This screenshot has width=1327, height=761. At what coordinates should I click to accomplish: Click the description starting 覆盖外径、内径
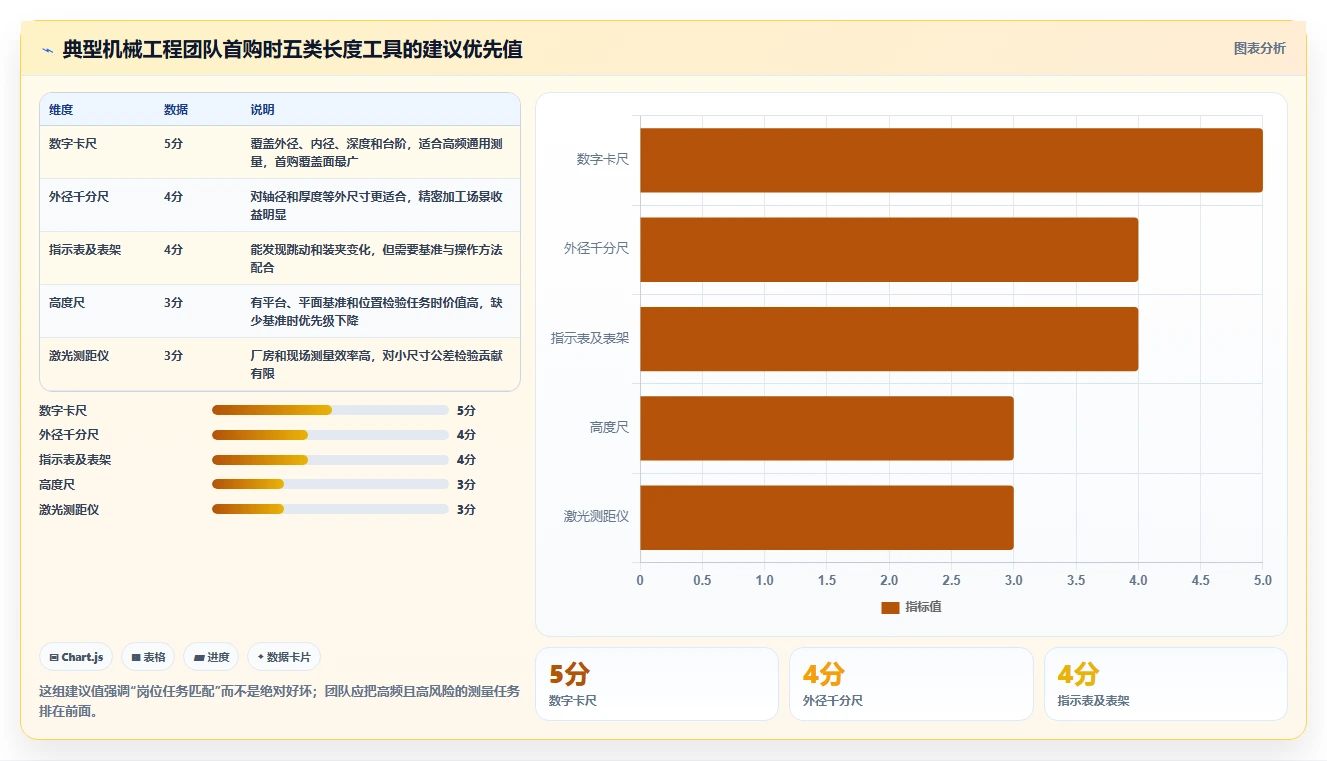click(x=376, y=152)
